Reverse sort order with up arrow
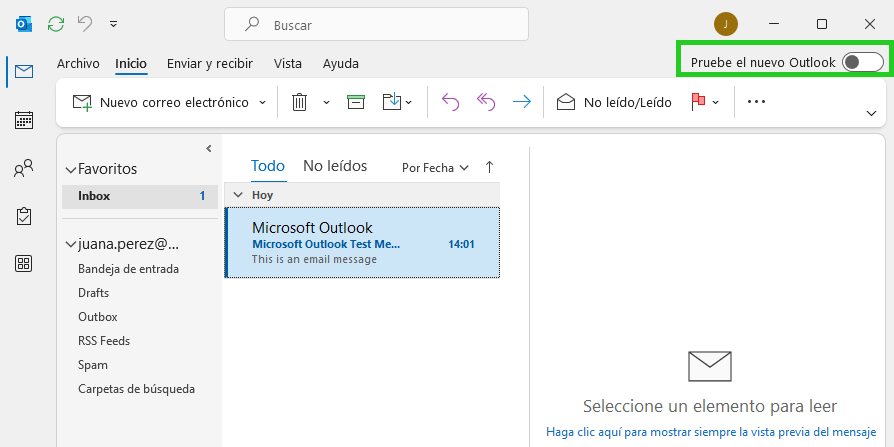Image resolution: width=894 pixels, height=447 pixels. tap(489, 167)
